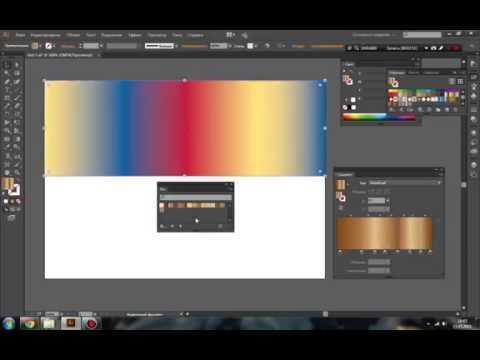Open the zoom level dropdown in status bar
The image size is (480, 360).
tap(62, 314)
